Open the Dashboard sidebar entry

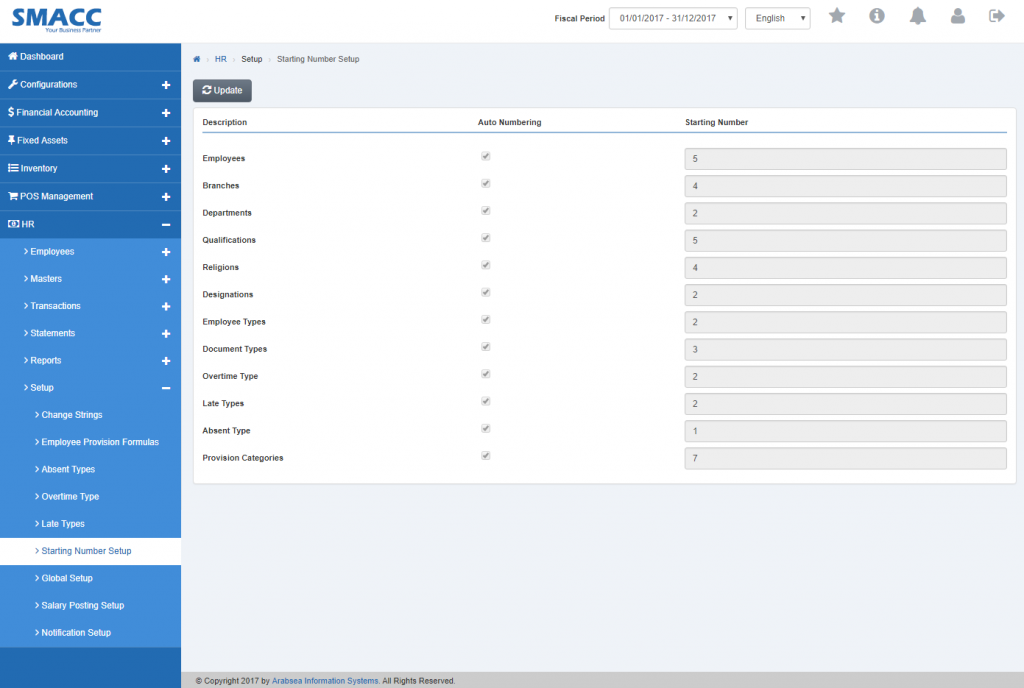pyautogui.click(x=44, y=56)
